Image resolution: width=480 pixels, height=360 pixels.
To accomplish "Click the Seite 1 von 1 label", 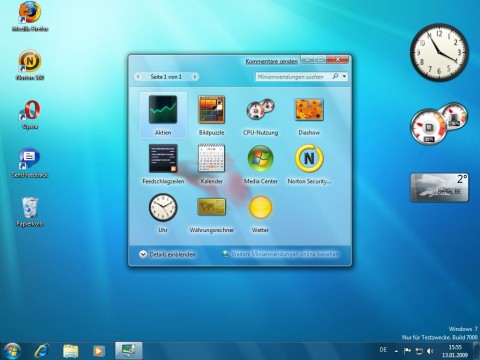I will (x=166, y=77).
